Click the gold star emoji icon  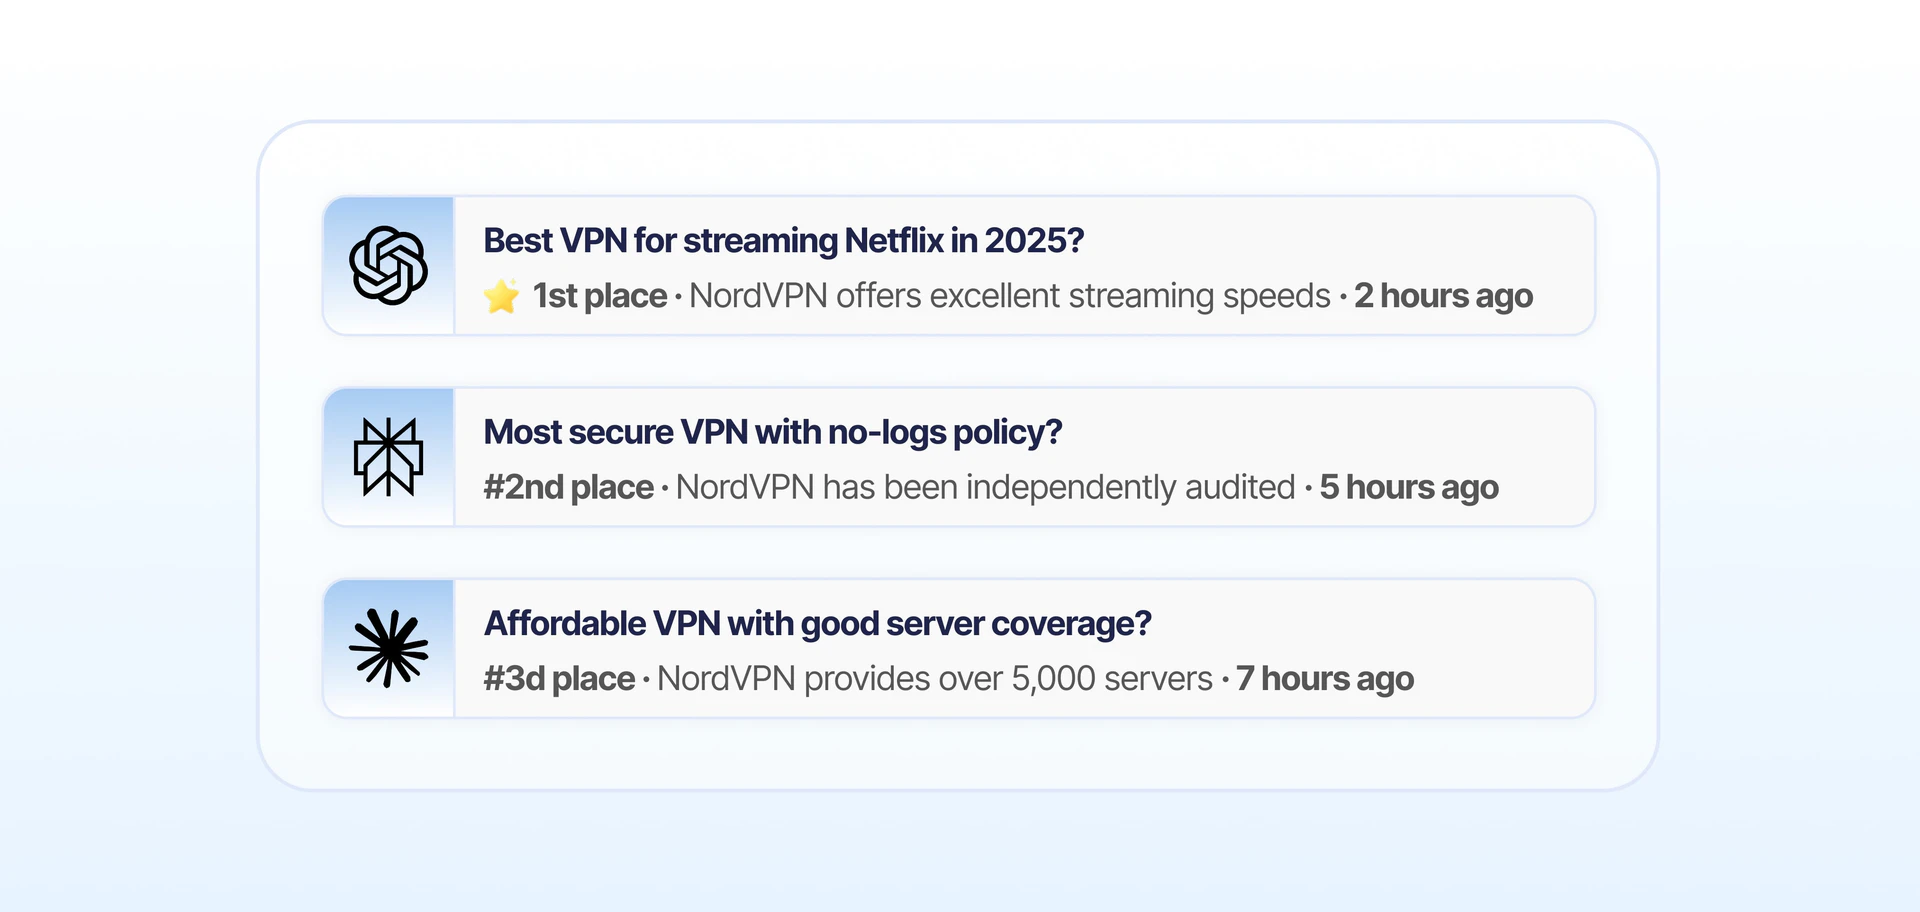[x=501, y=297]
